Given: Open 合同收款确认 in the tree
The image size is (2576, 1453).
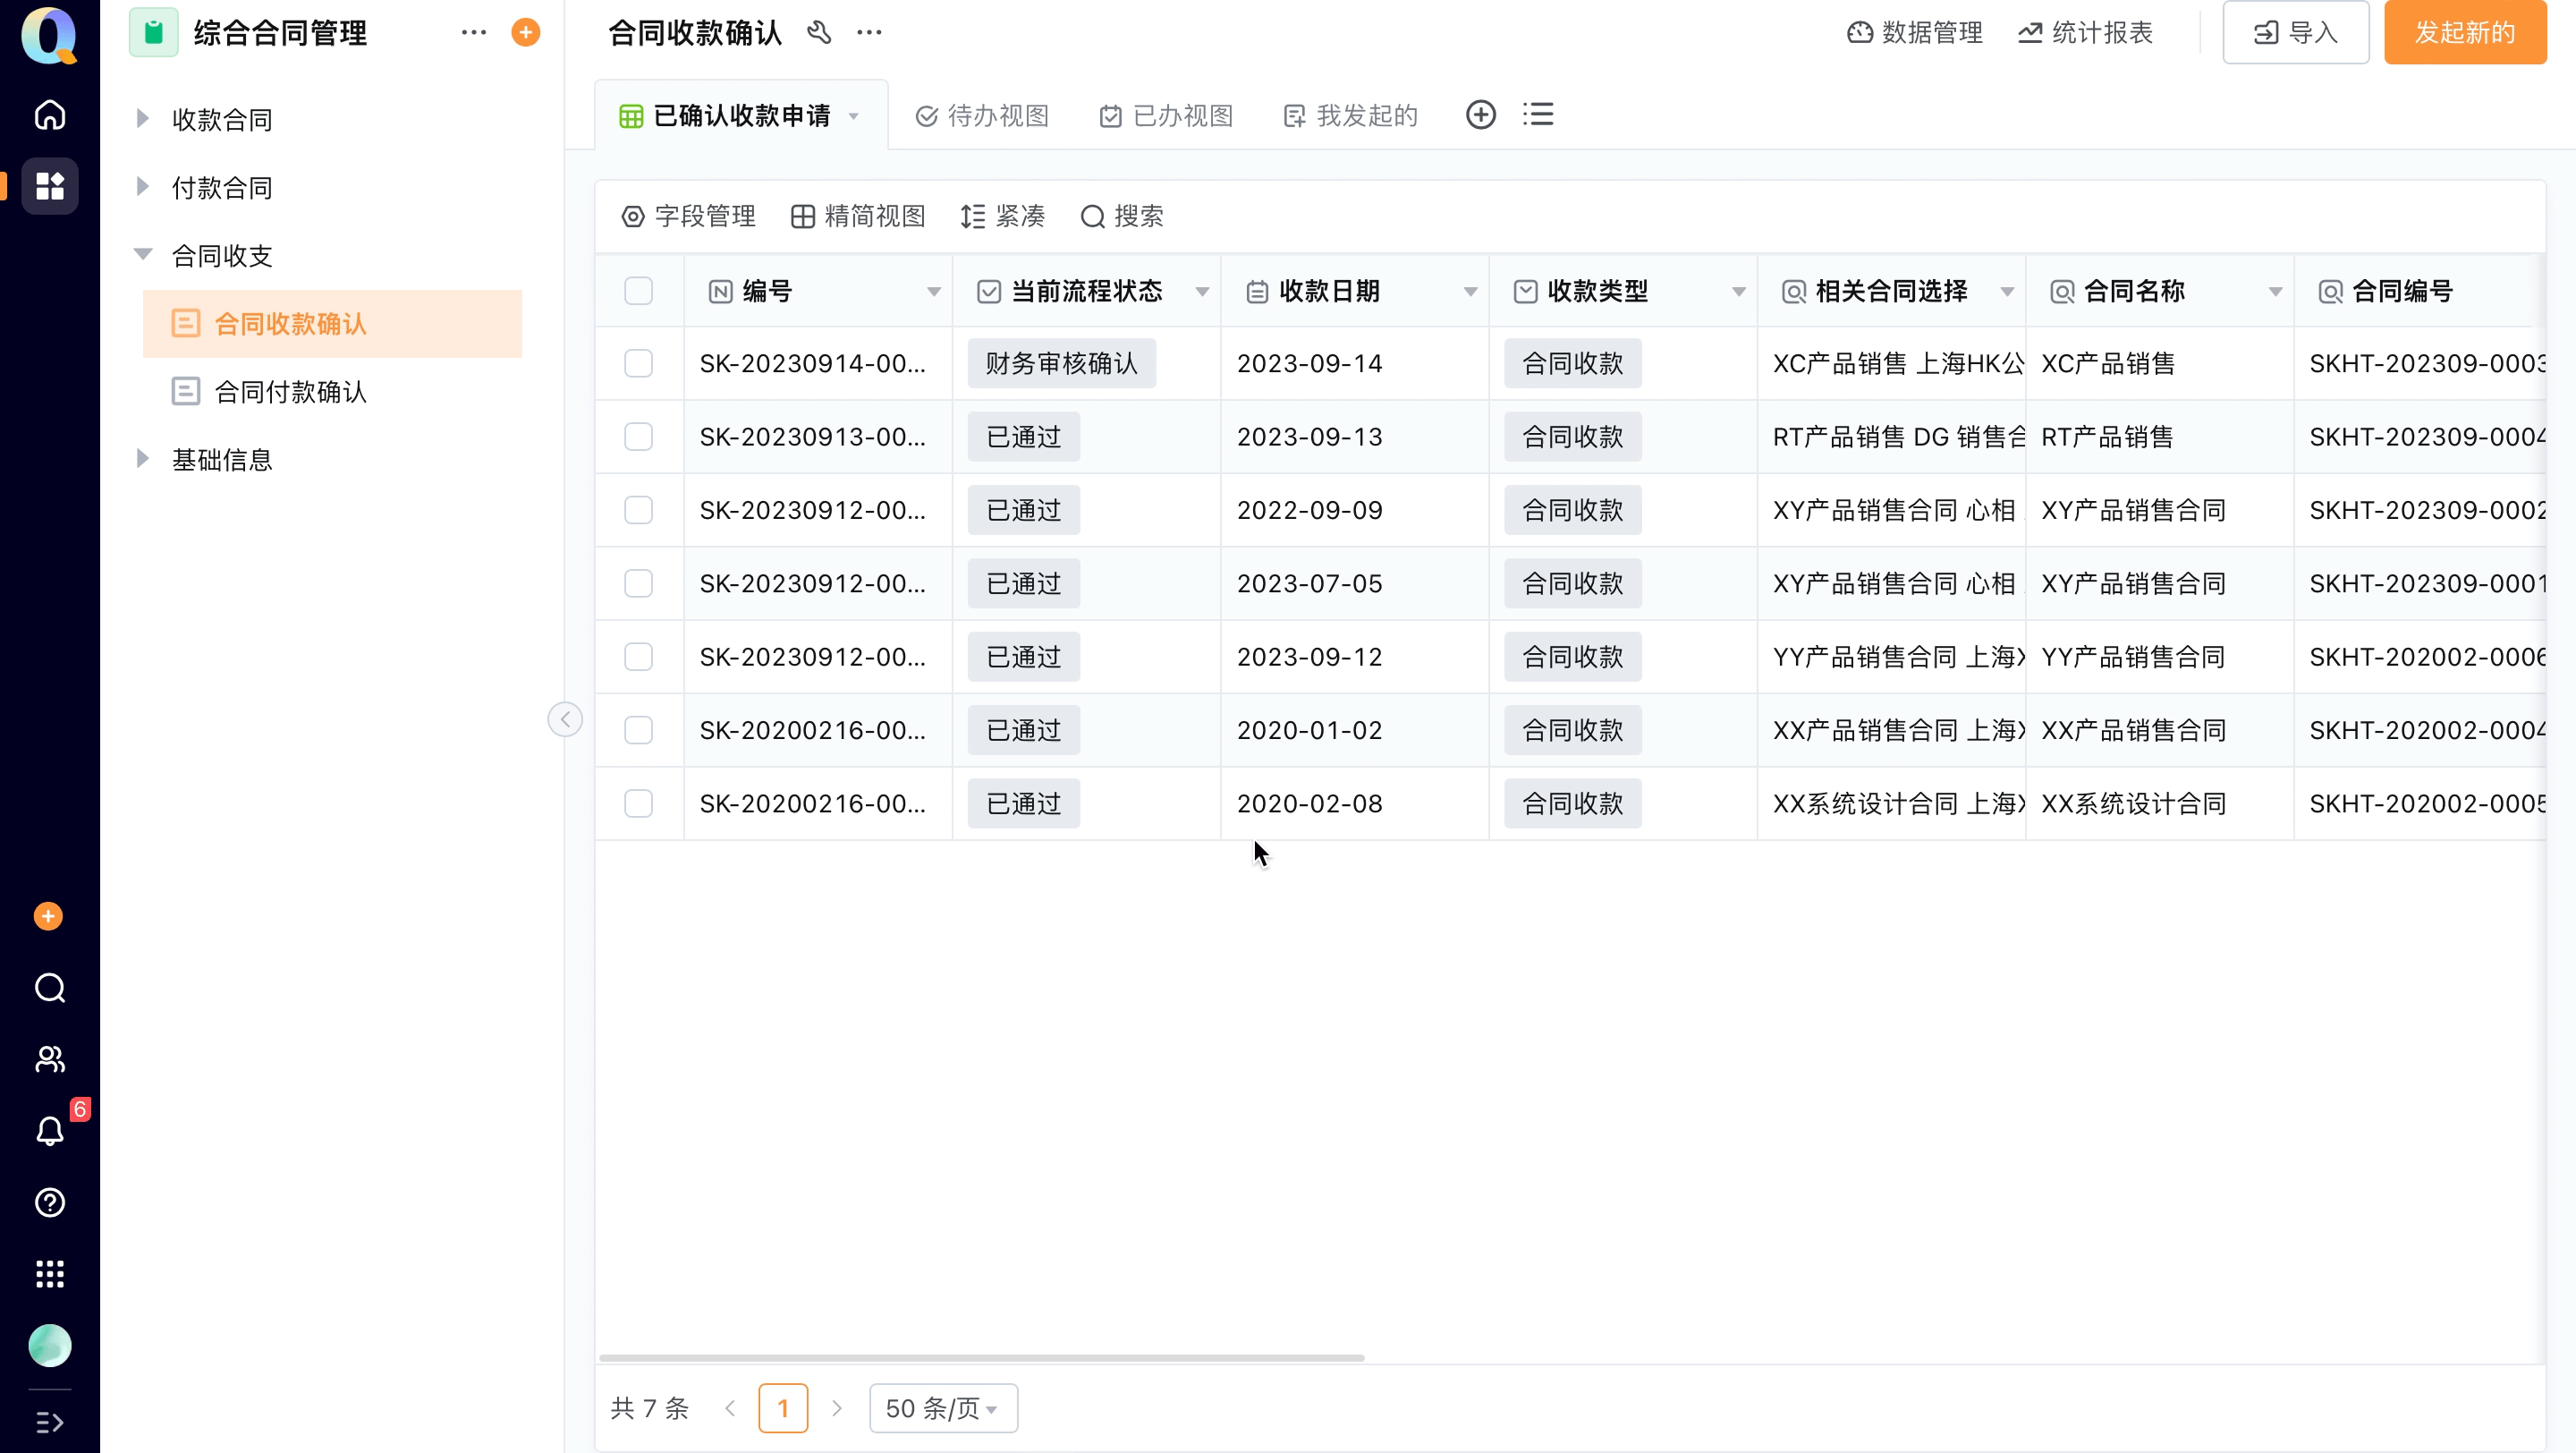Looking at the screenshot, I should coord(332,324).
